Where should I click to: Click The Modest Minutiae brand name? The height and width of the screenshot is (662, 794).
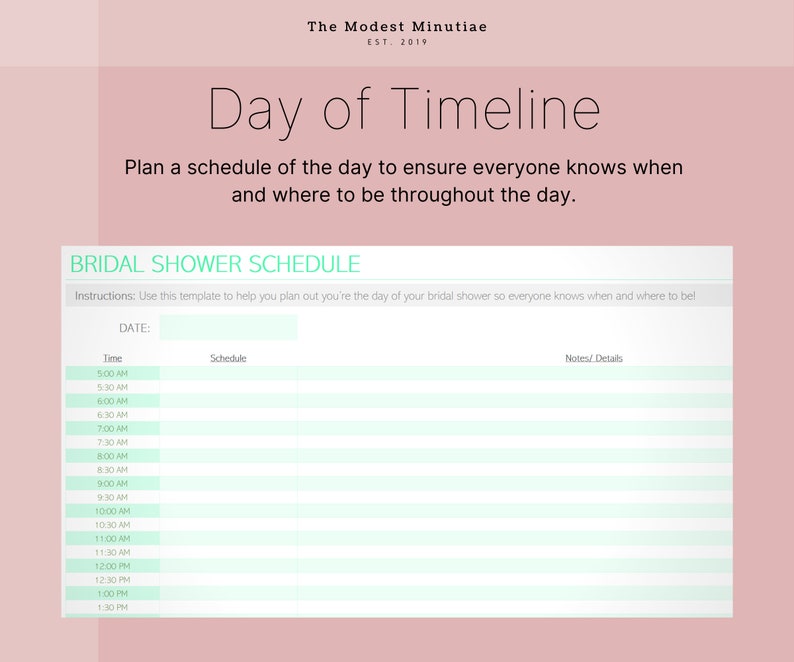click(398, 26)
